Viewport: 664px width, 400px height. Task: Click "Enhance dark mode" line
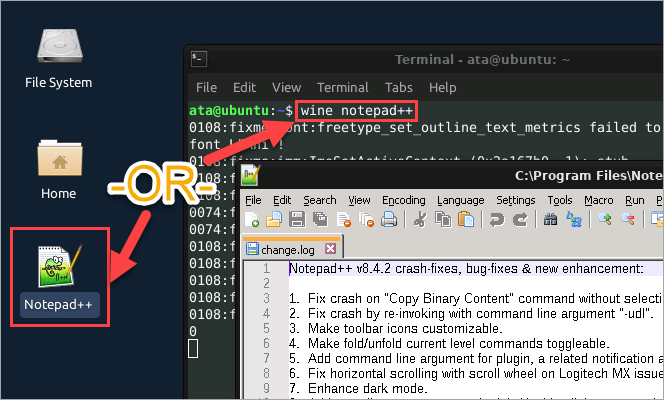pyautogui.click(x=358, y=388)
